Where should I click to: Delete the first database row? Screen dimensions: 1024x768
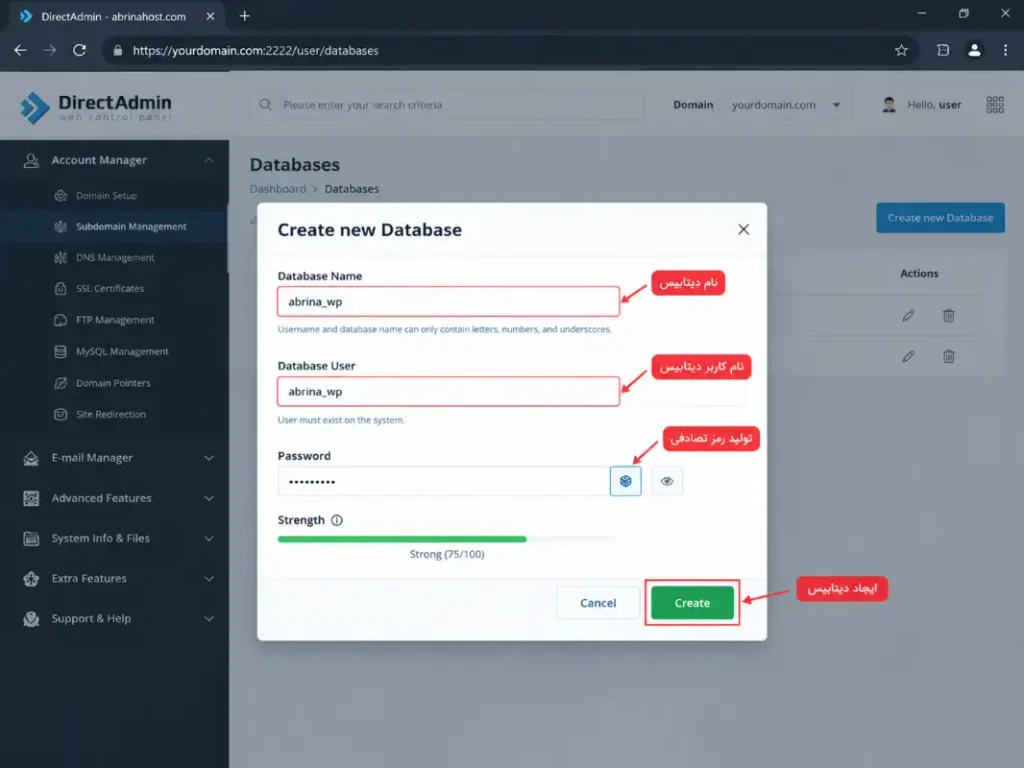(948, 316)
